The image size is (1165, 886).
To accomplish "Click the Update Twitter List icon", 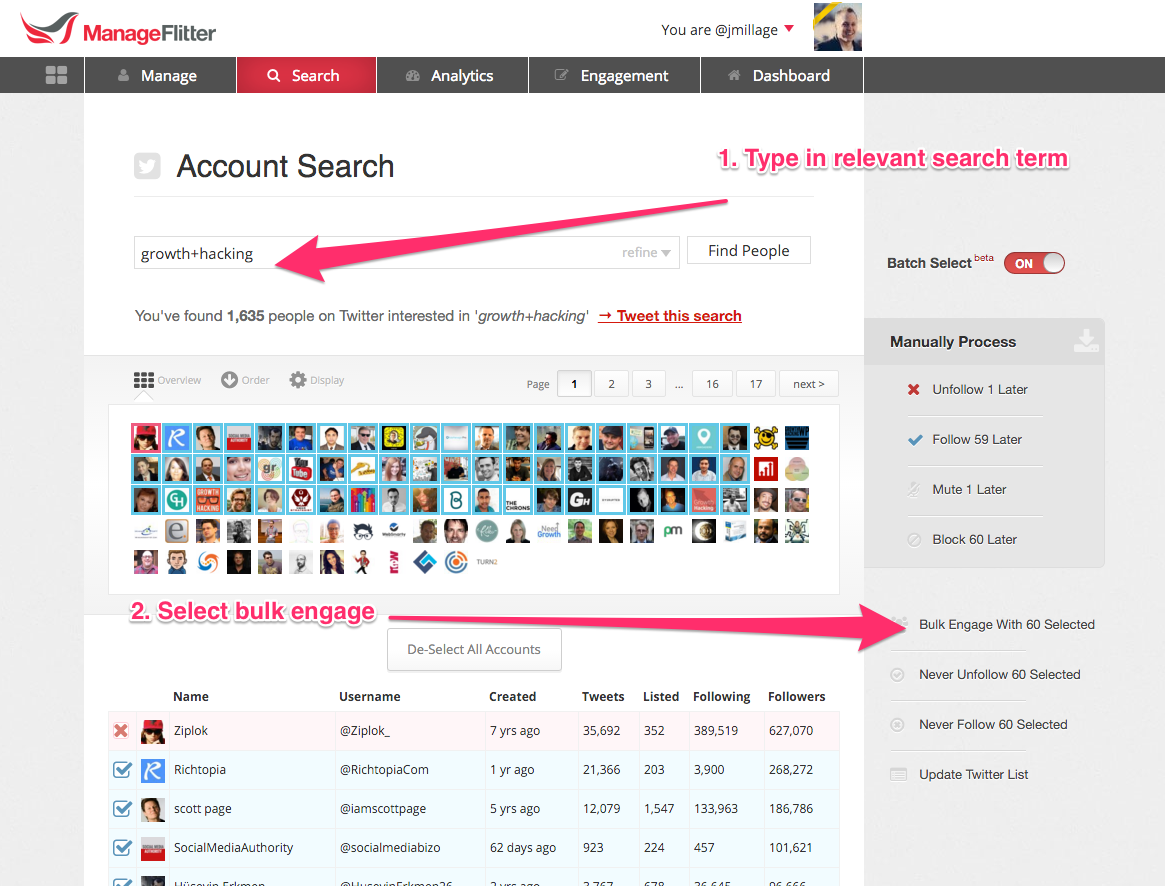I will click(898, 775).
